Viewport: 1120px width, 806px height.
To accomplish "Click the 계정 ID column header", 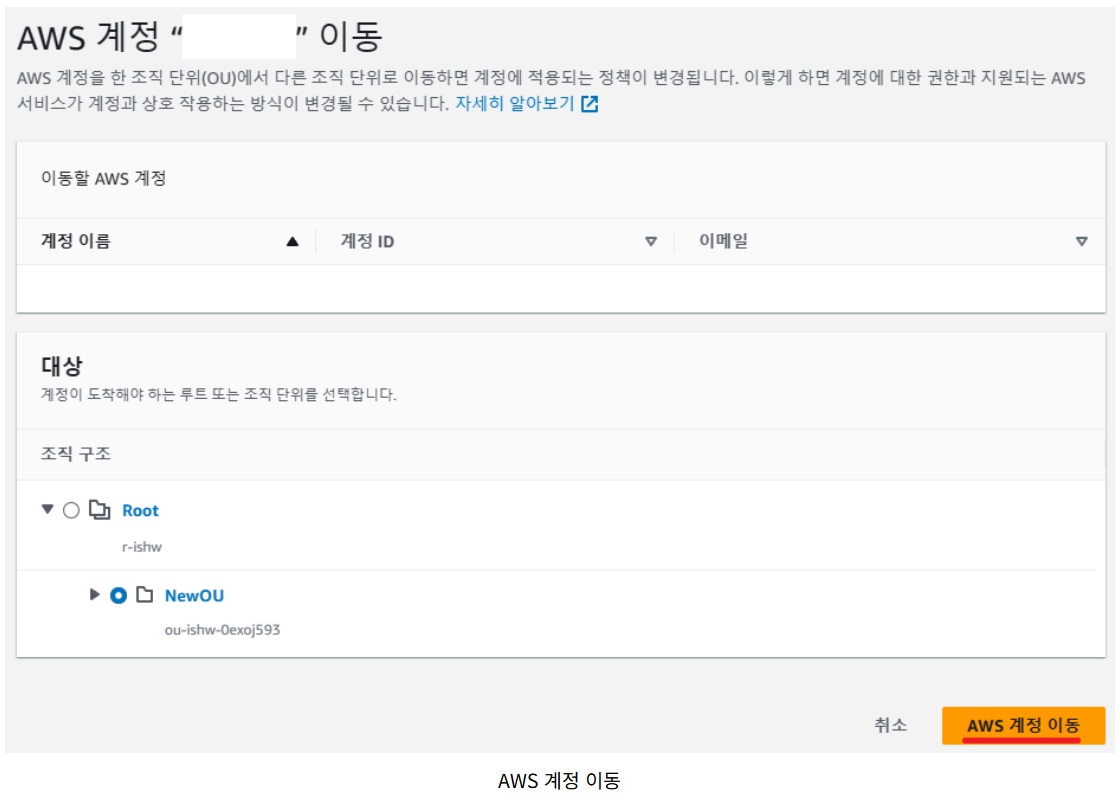I will pos(367,241).
